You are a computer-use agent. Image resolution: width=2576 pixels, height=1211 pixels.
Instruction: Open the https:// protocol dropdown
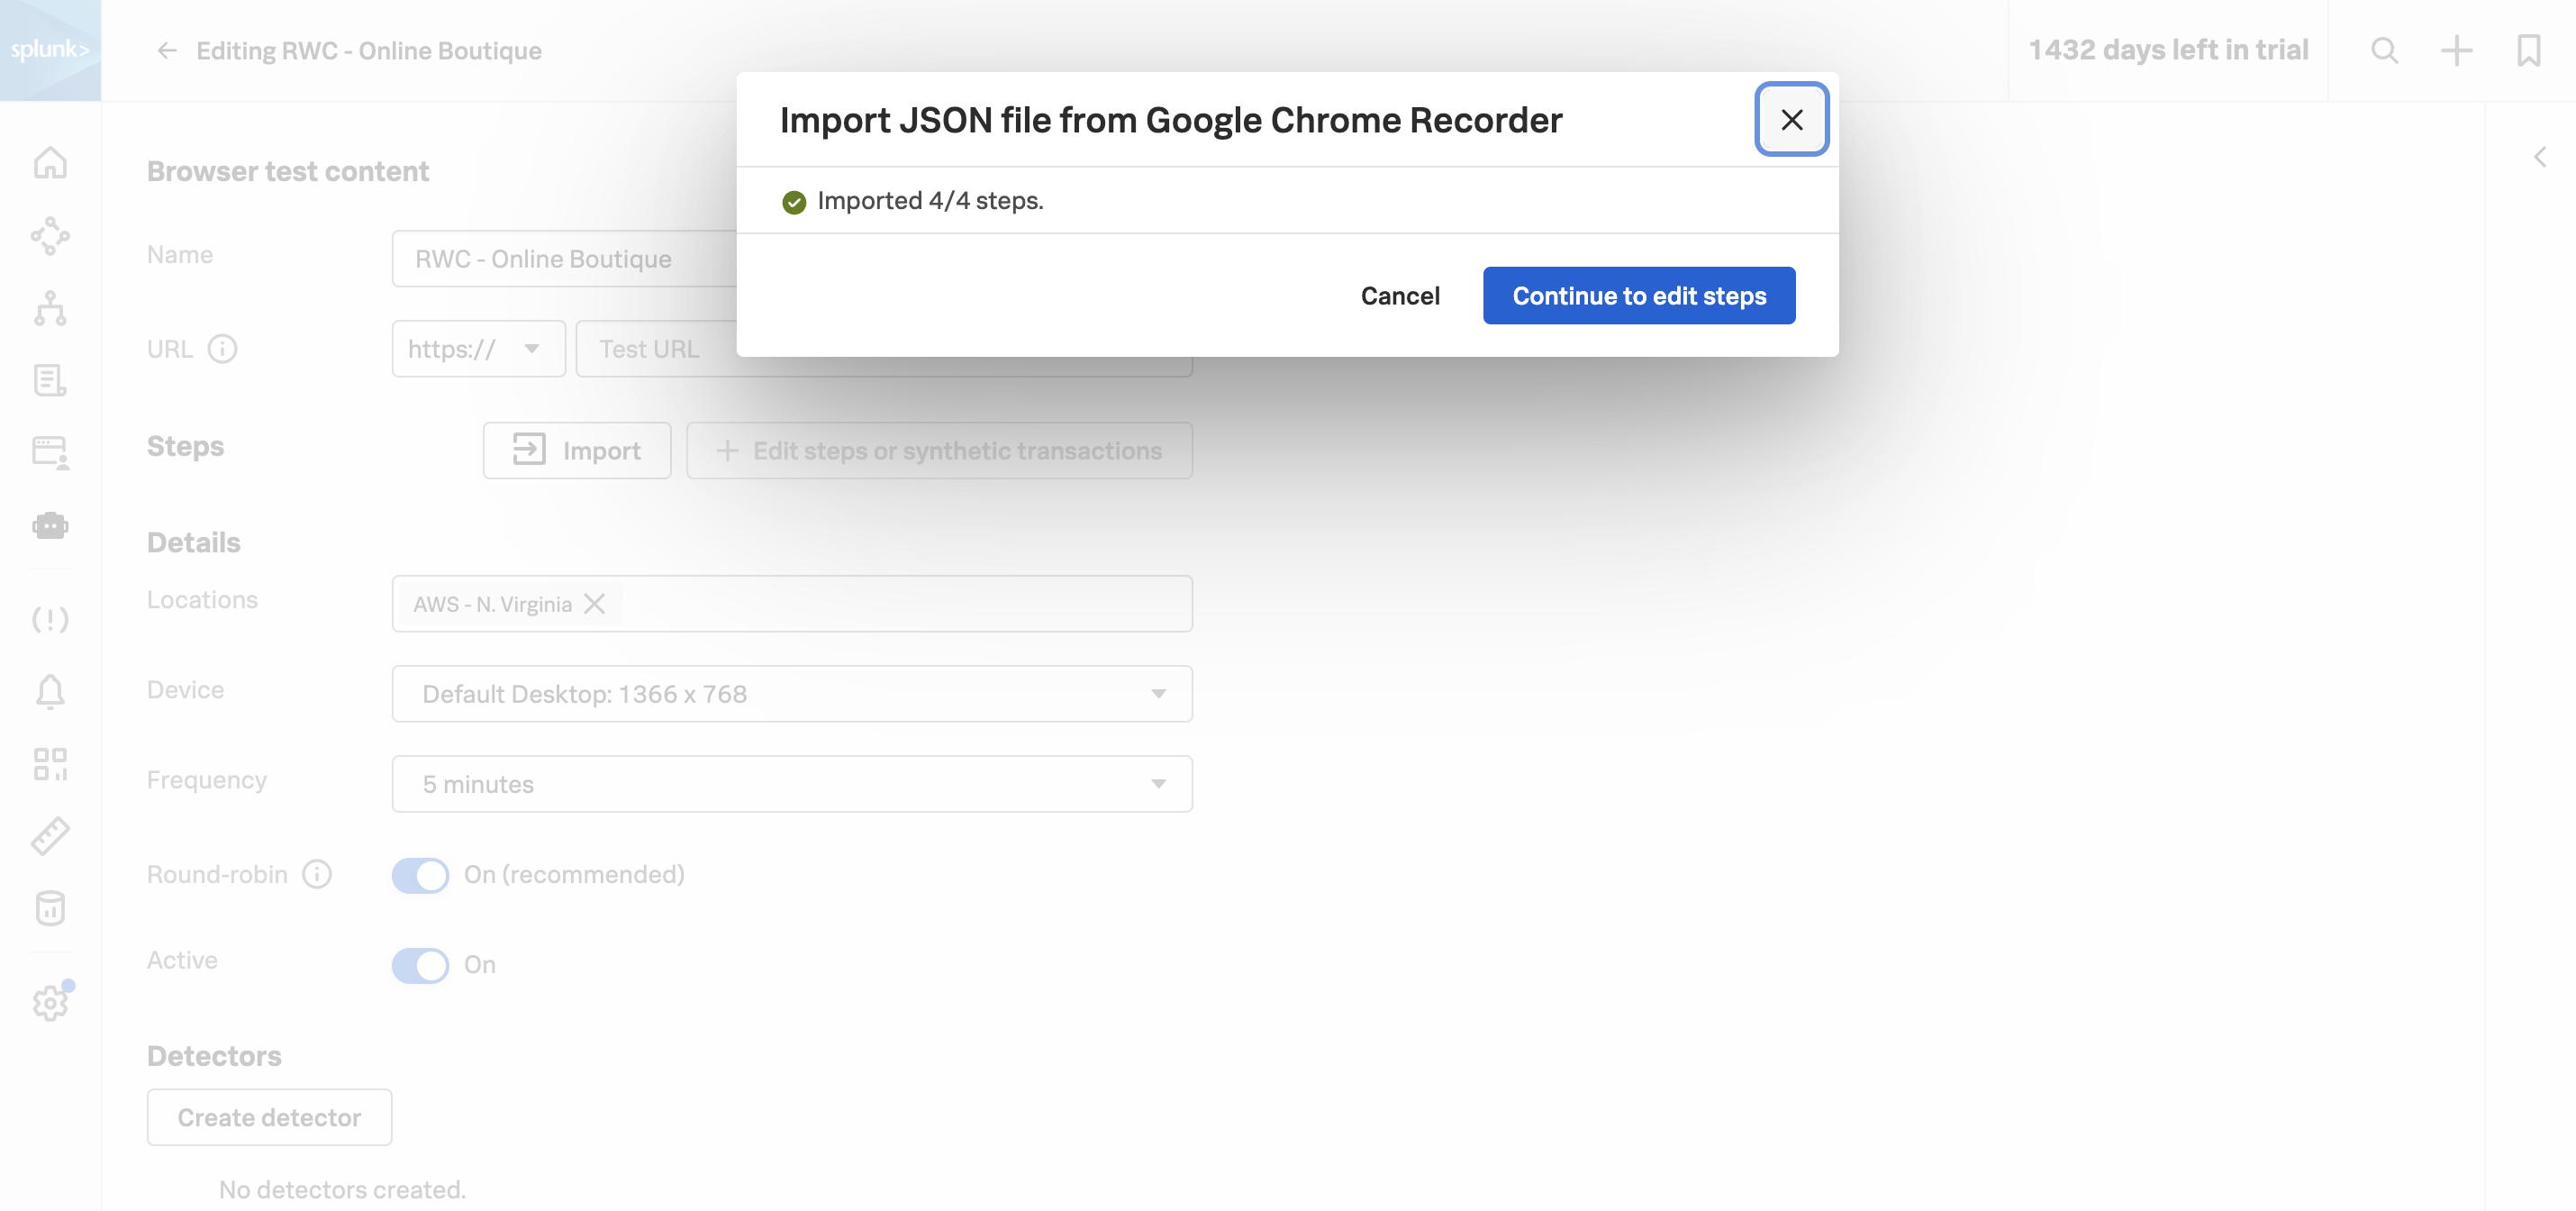478,349
